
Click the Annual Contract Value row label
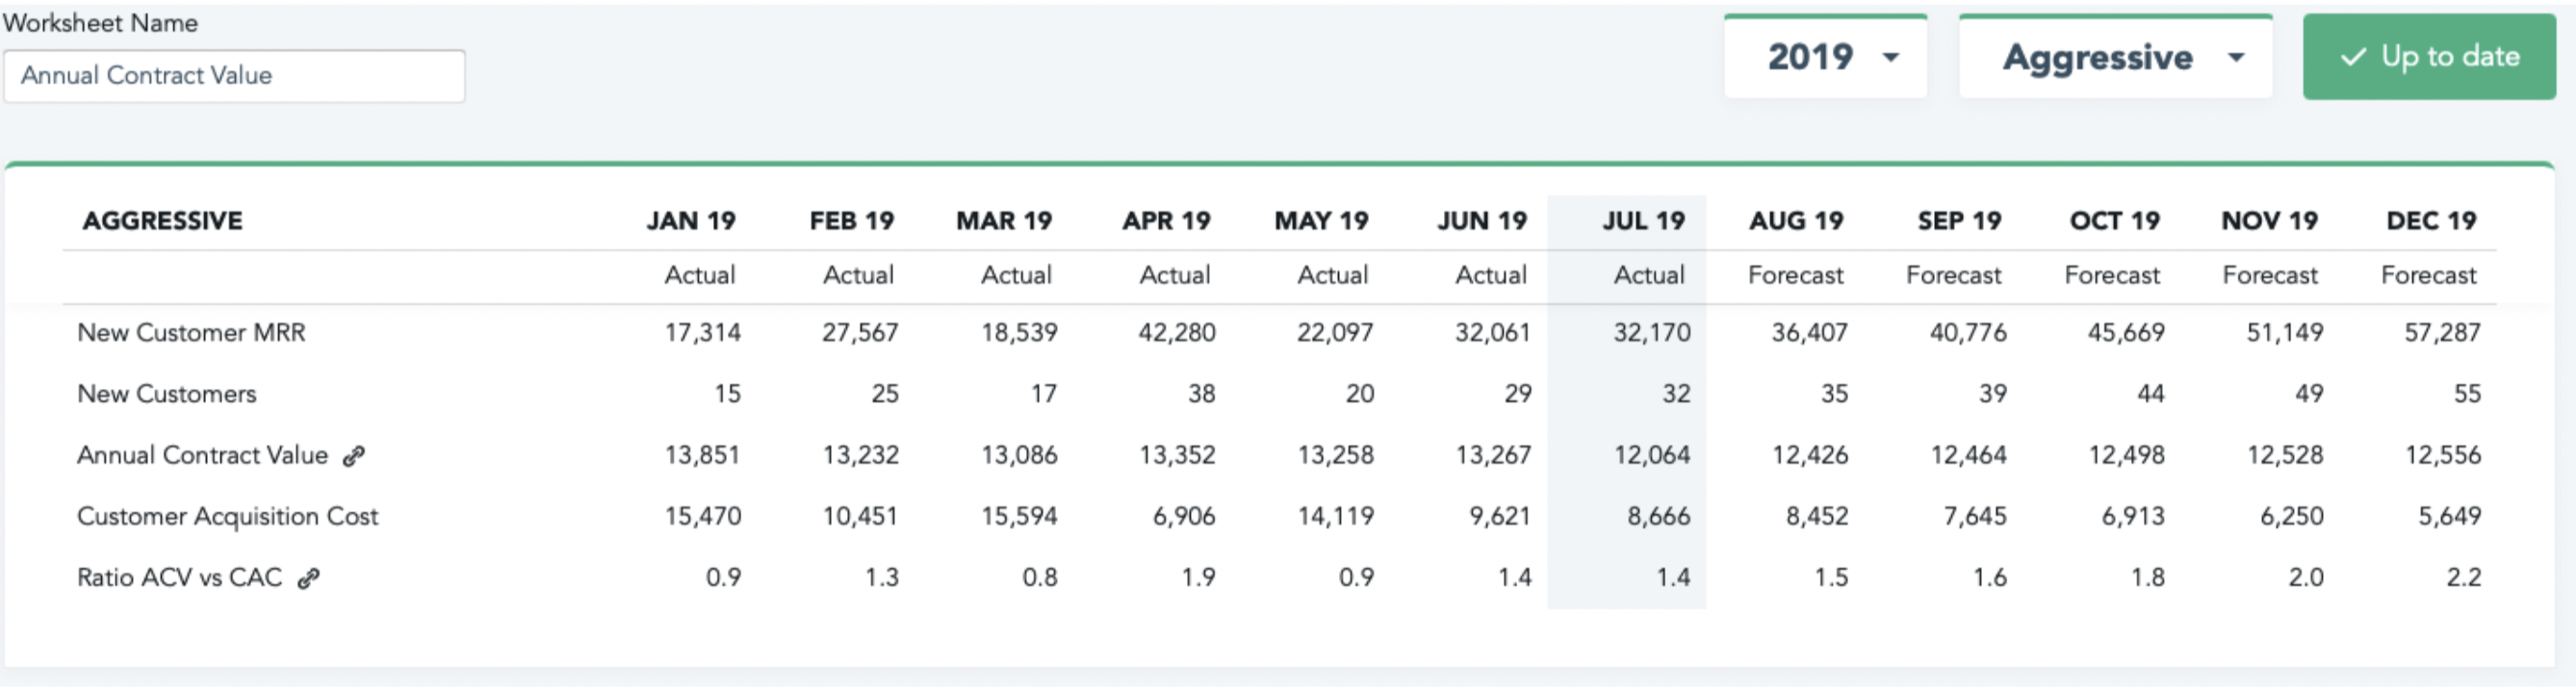point(203,456)
